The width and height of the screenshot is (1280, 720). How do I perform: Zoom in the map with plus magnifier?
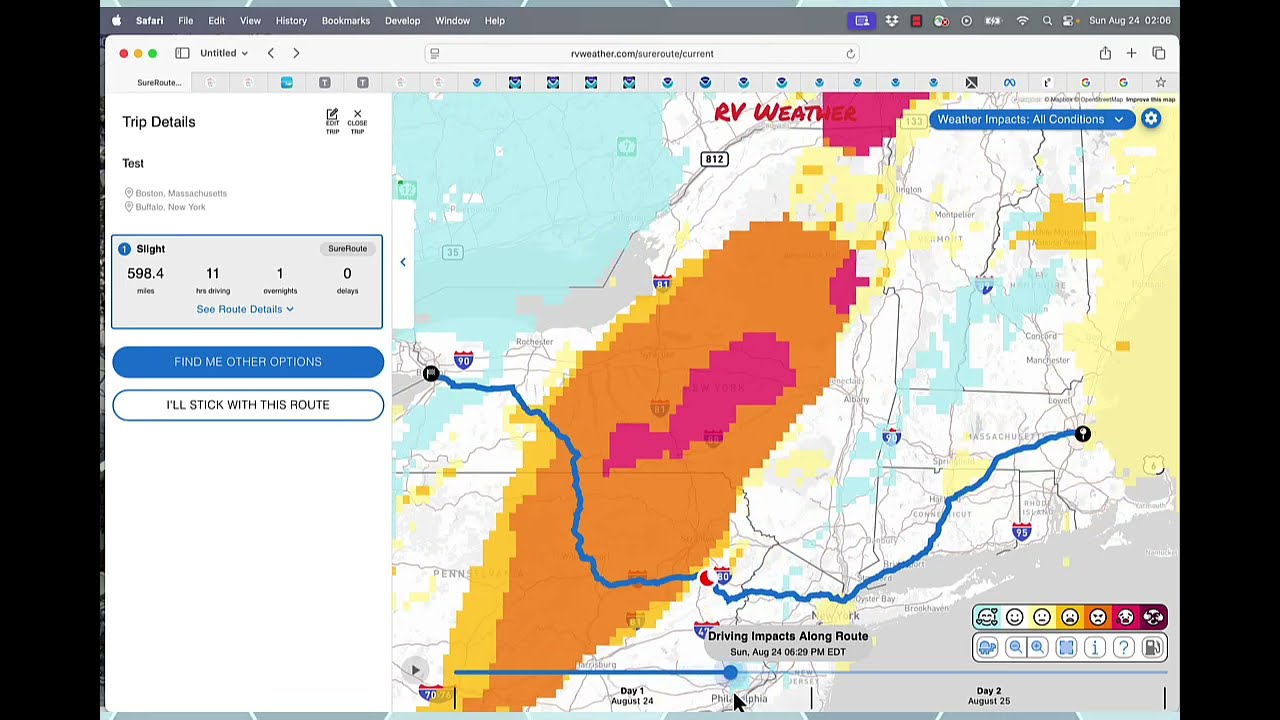(x=1038, y=648)
